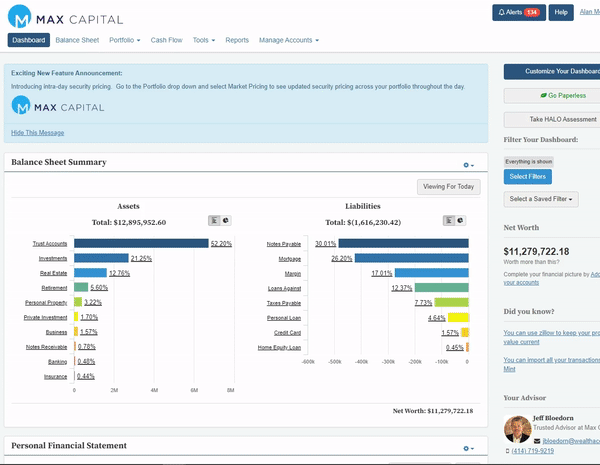Click the import transactions Mint link
Screen dimensions: 600x465
click(x=552, y=364)
